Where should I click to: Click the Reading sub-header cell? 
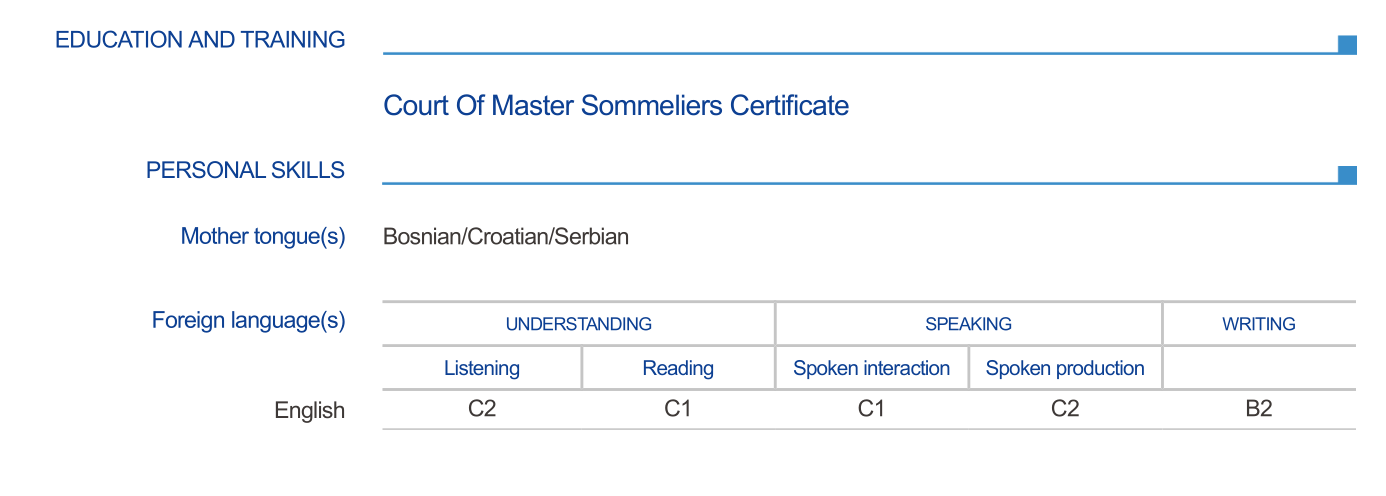click(x=678, y=368)
